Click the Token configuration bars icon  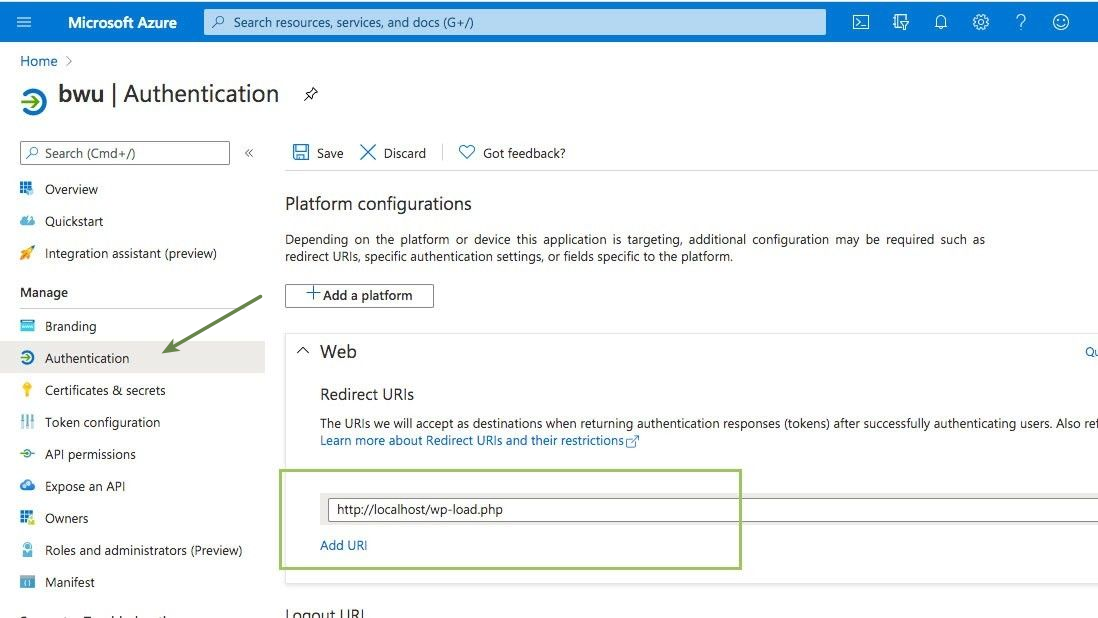27,421
